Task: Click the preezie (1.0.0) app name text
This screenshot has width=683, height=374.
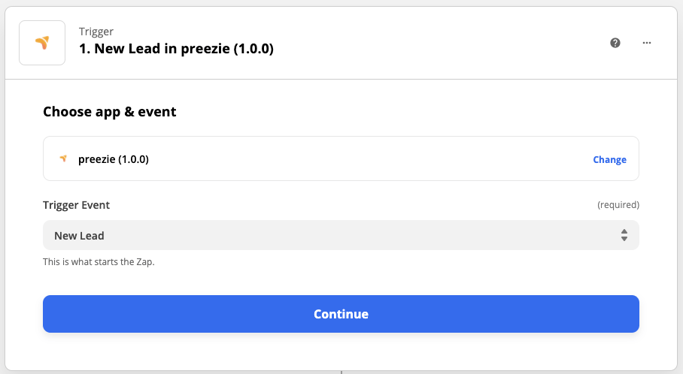Action: [x=113, y=159]
